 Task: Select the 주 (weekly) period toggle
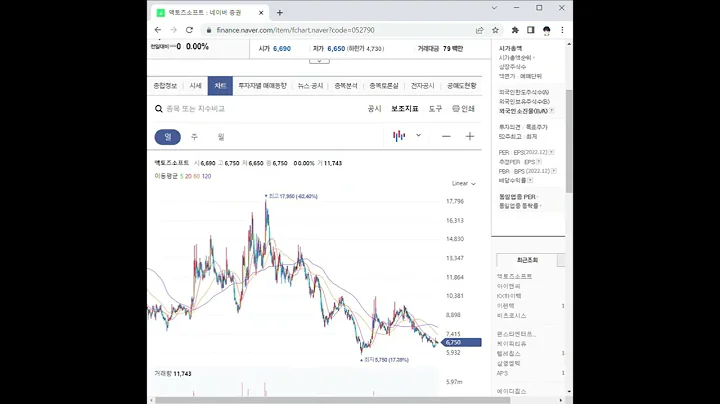click(194, 137)
